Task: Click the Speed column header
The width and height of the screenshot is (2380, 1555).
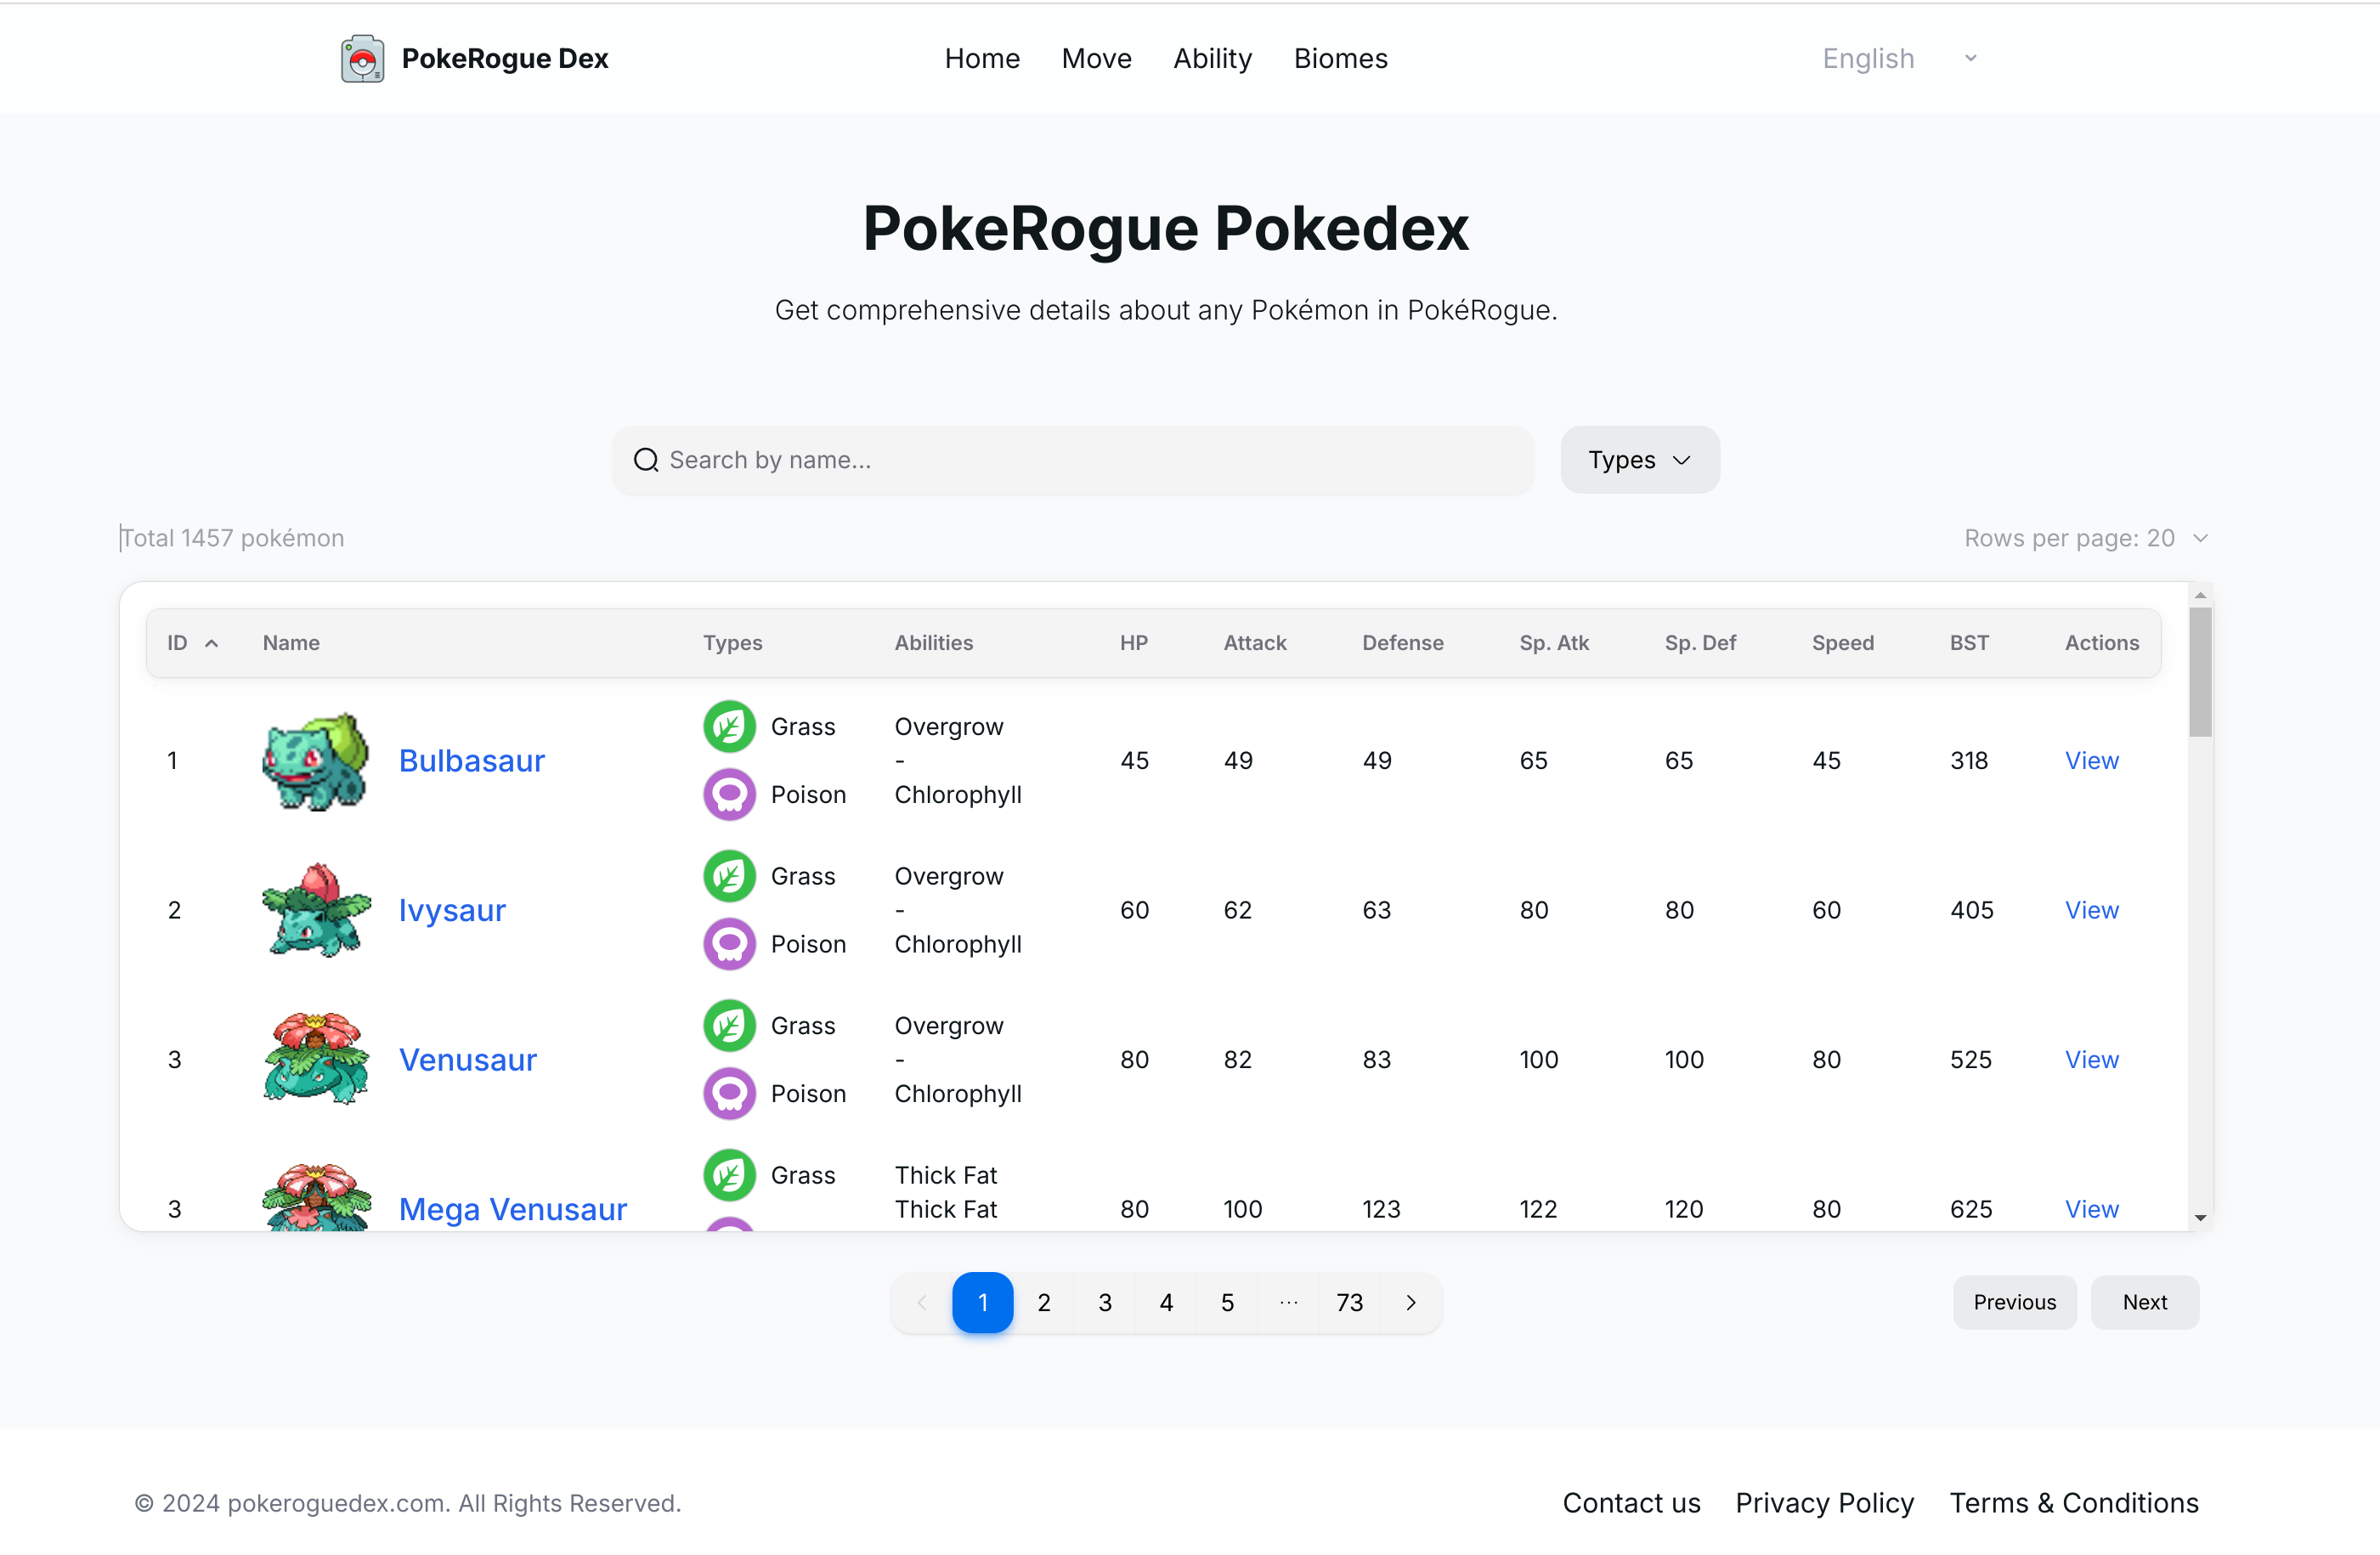Action: click(1842, 643)
